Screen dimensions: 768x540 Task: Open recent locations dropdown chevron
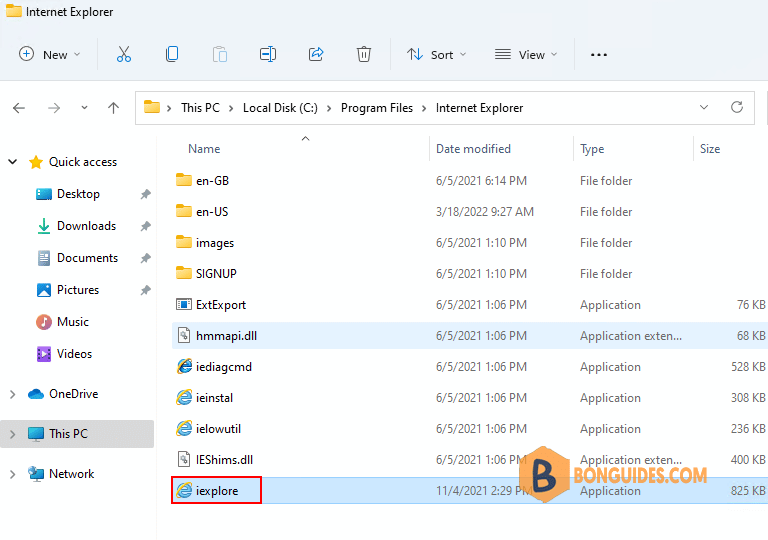click(x=84, y=108)
